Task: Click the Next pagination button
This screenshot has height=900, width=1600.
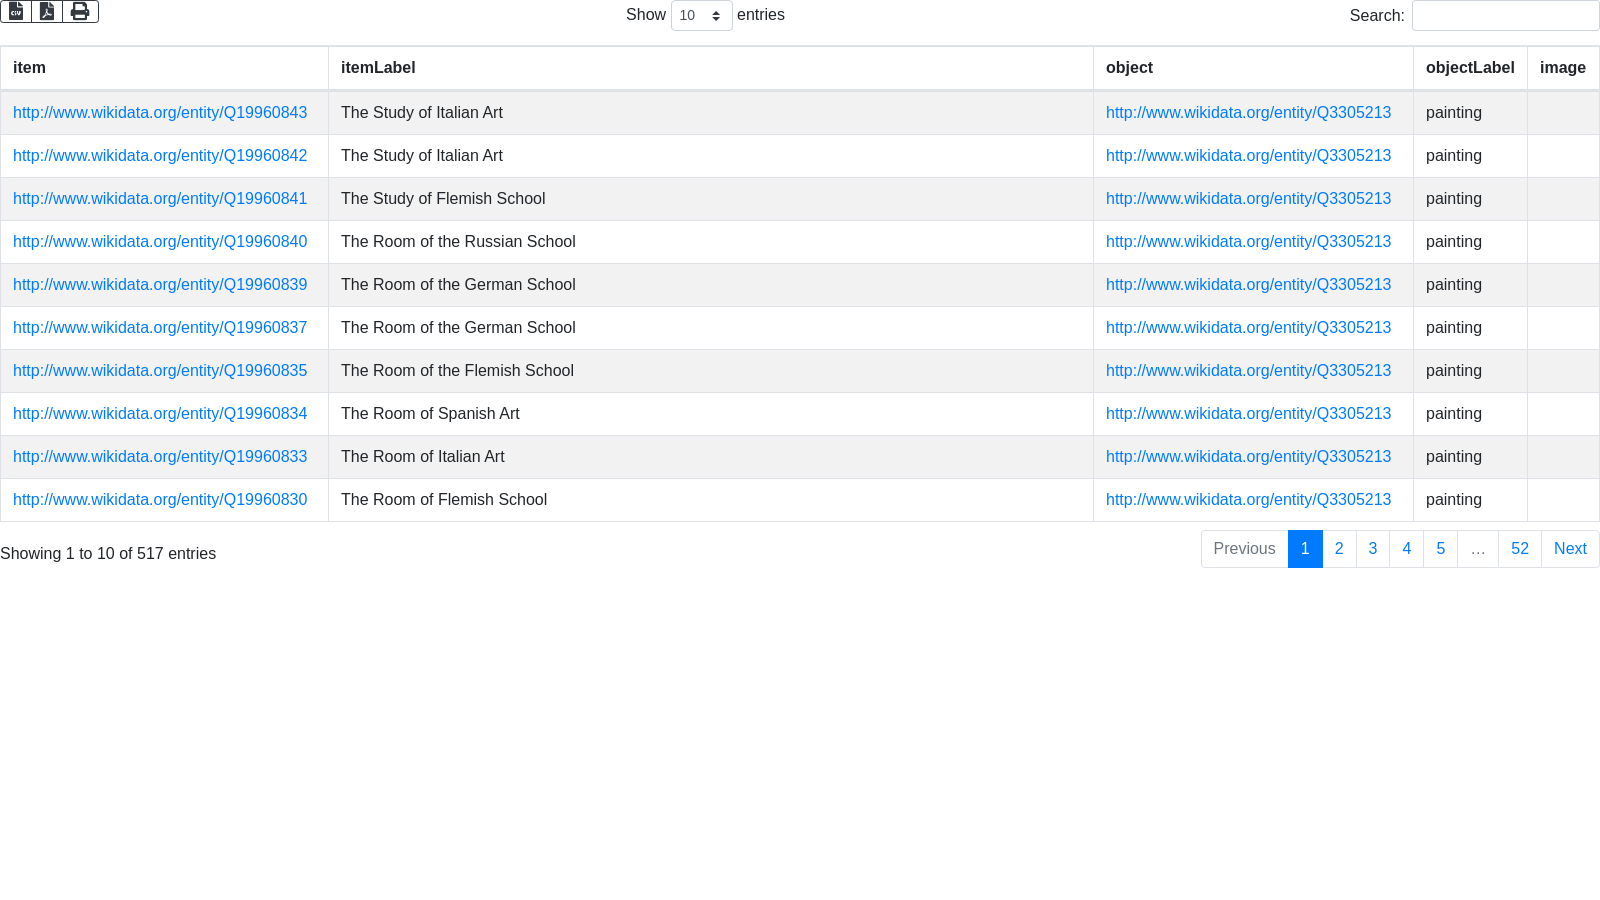Action: click(1569, 549)
